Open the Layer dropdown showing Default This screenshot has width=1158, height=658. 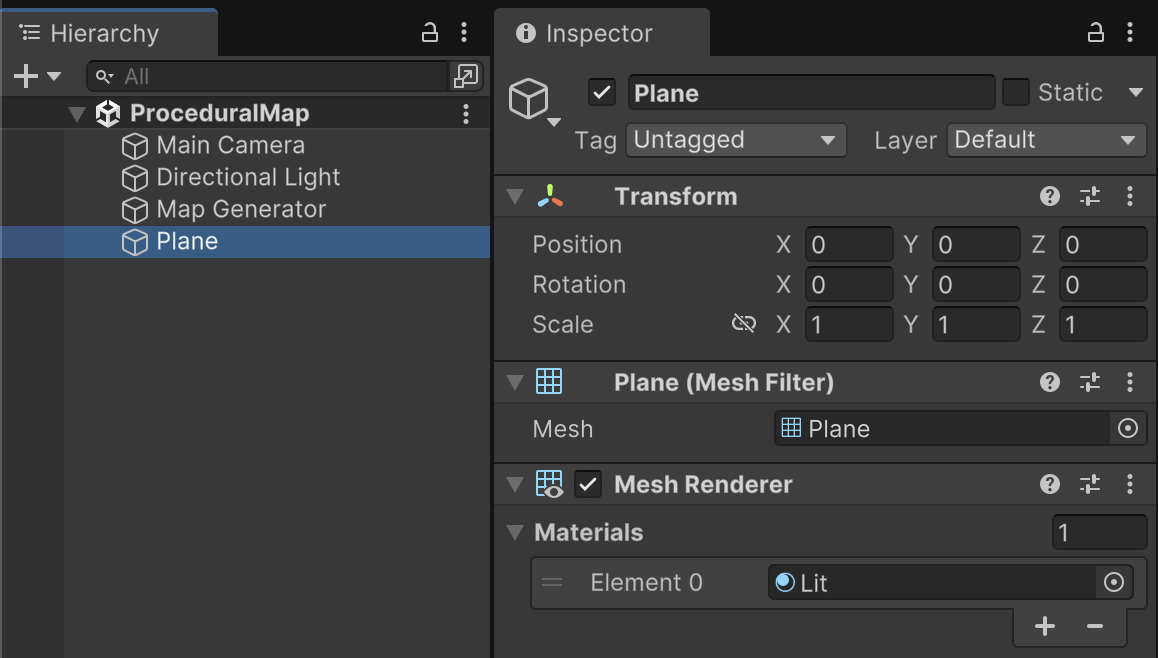1045,140
